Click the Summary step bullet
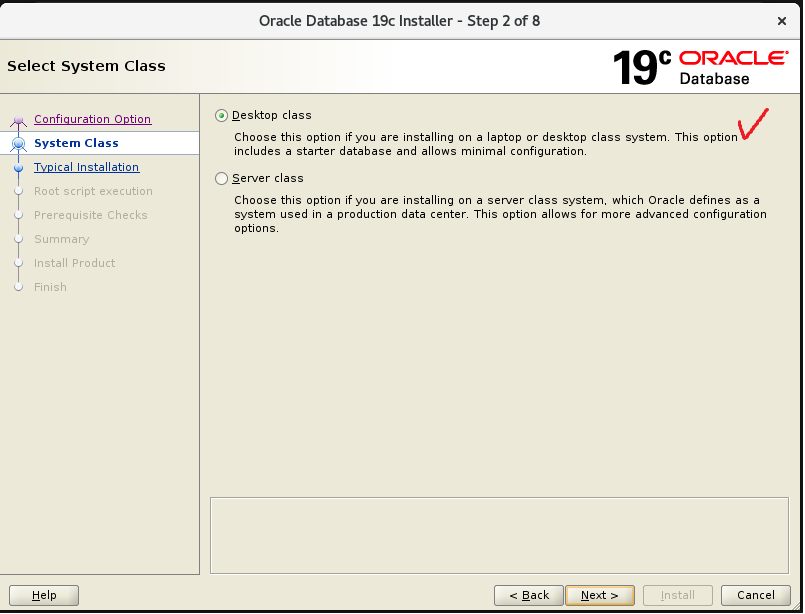 click(x=18, y=239)
